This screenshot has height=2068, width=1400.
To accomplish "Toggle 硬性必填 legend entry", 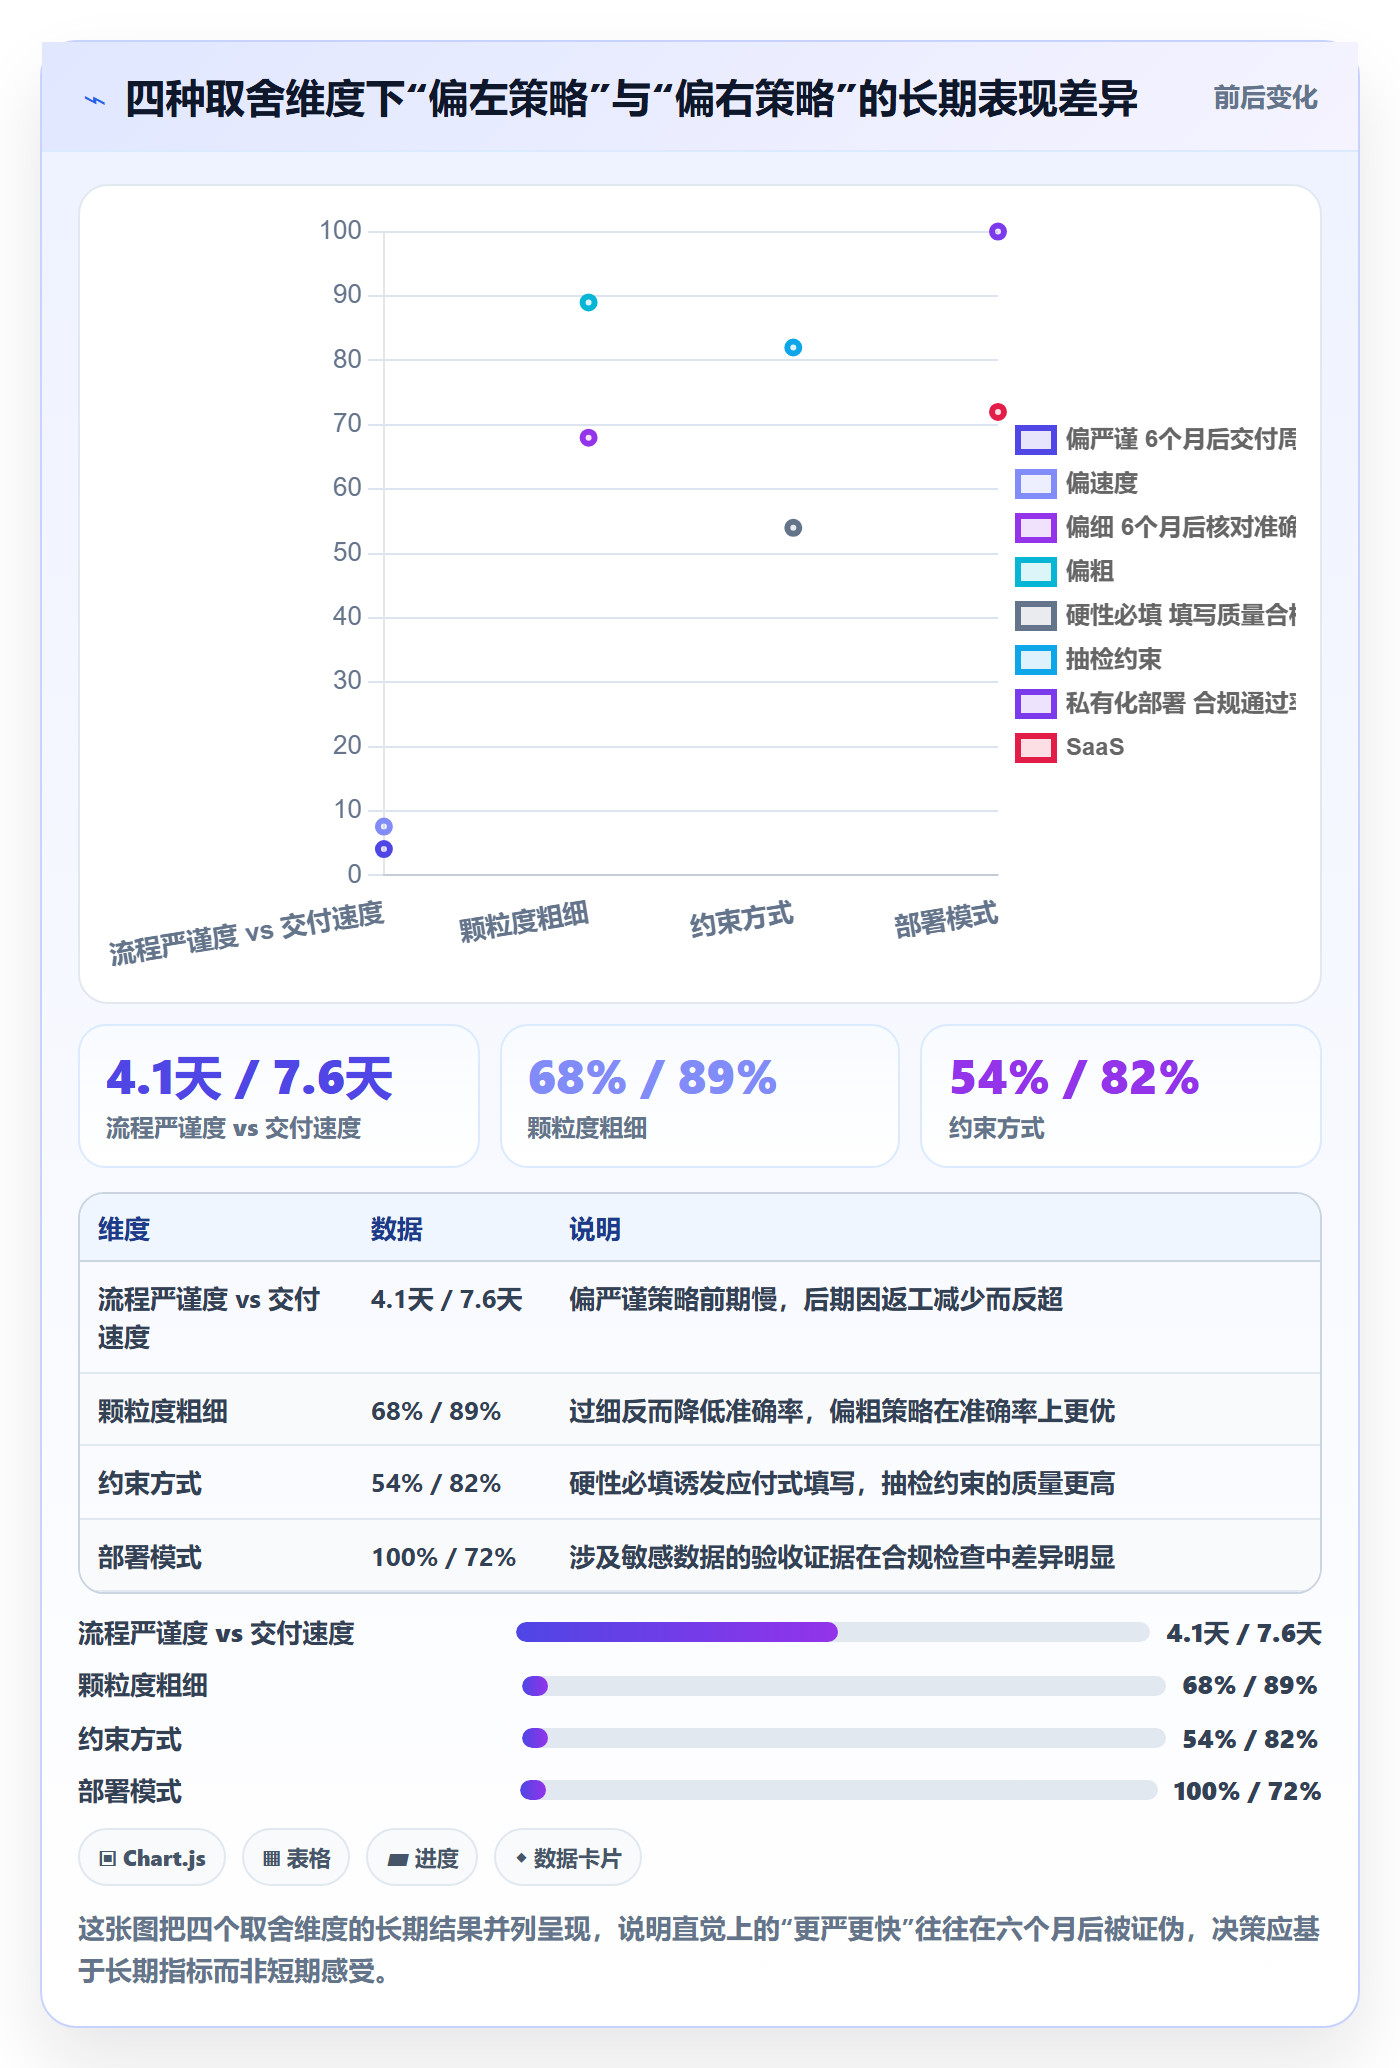I will point(1155,616).
